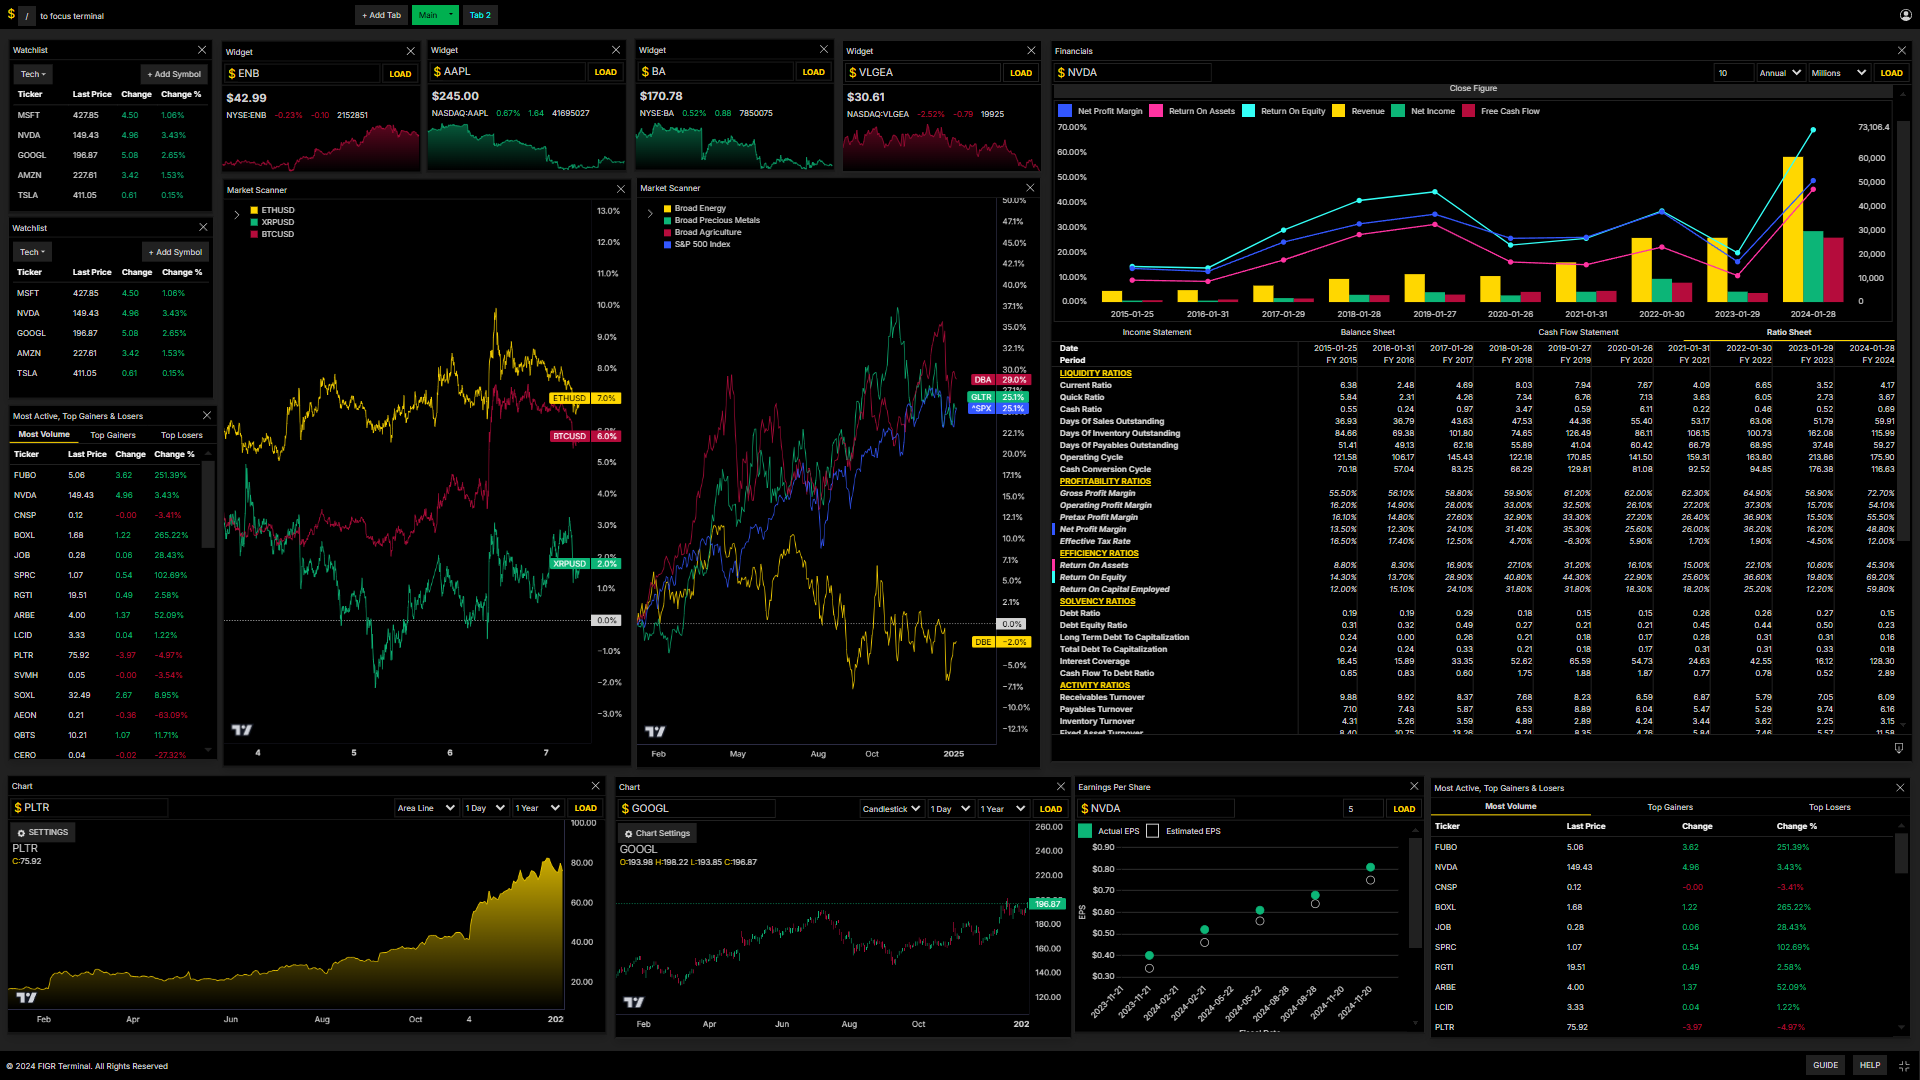The width and height of the screenshot is (1920, 1080).
Task: Click the Financials years count field
Action: (1733, 73)
